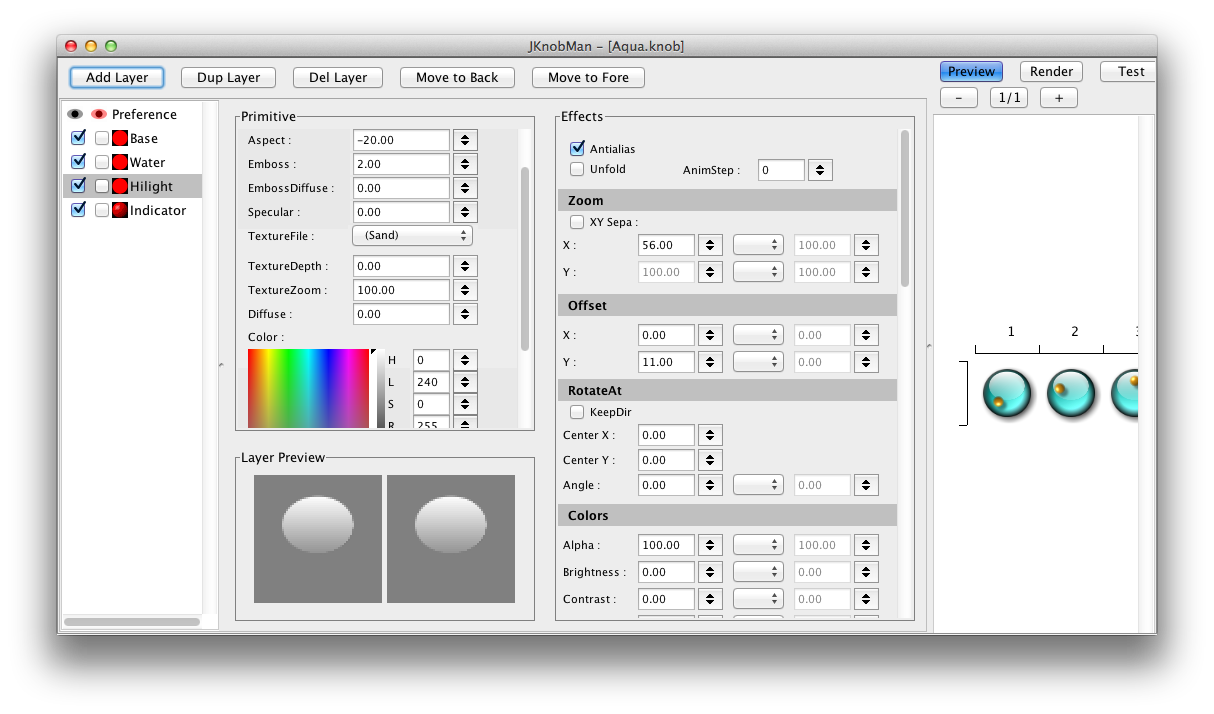Screen dimensions: 1214x714
Task: Click the Zoom X value field
Action: click(666, 245)
